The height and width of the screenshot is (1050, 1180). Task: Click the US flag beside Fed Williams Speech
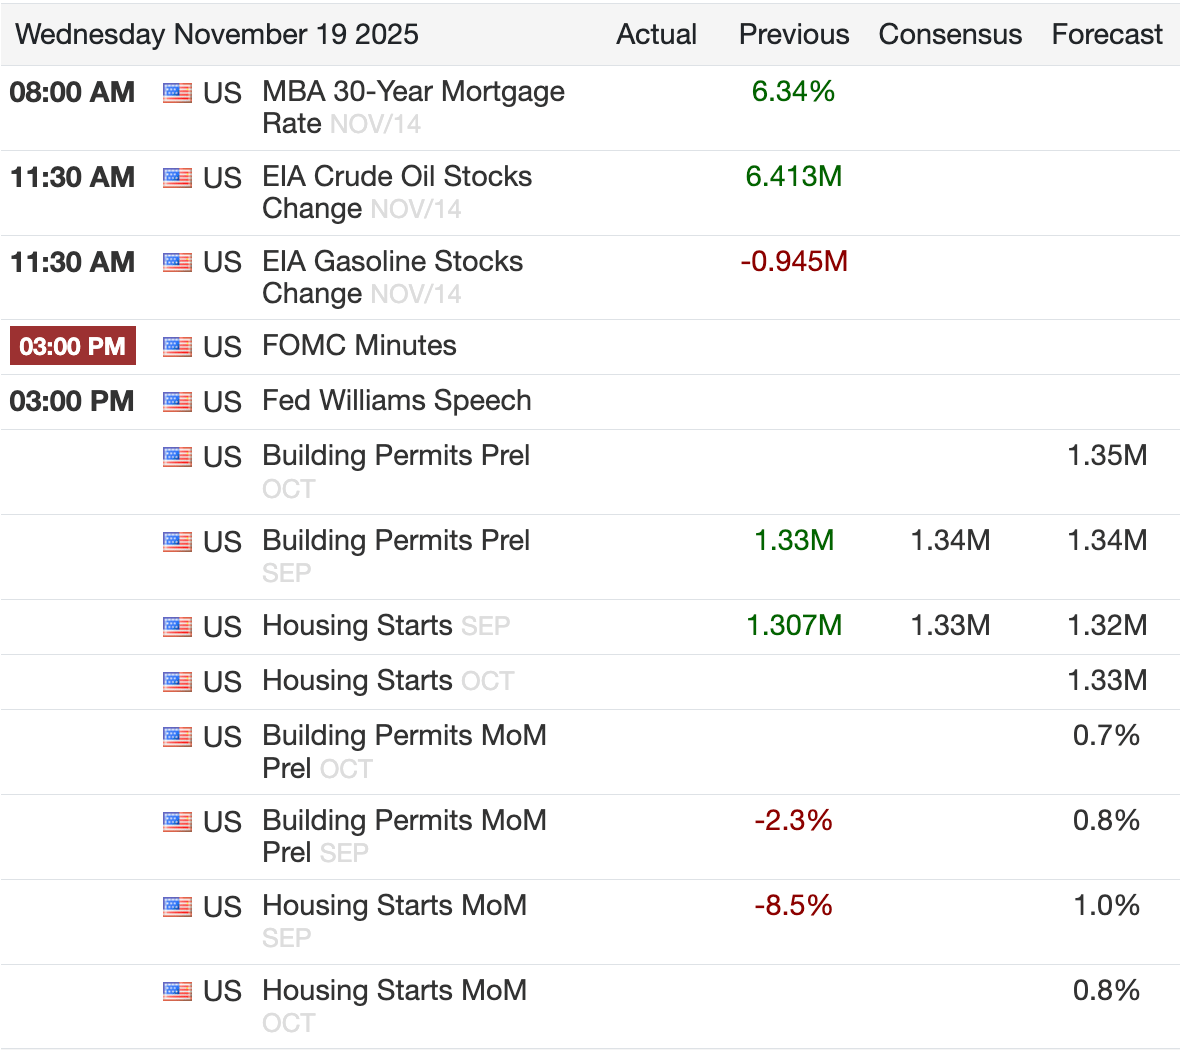point(177,401)
